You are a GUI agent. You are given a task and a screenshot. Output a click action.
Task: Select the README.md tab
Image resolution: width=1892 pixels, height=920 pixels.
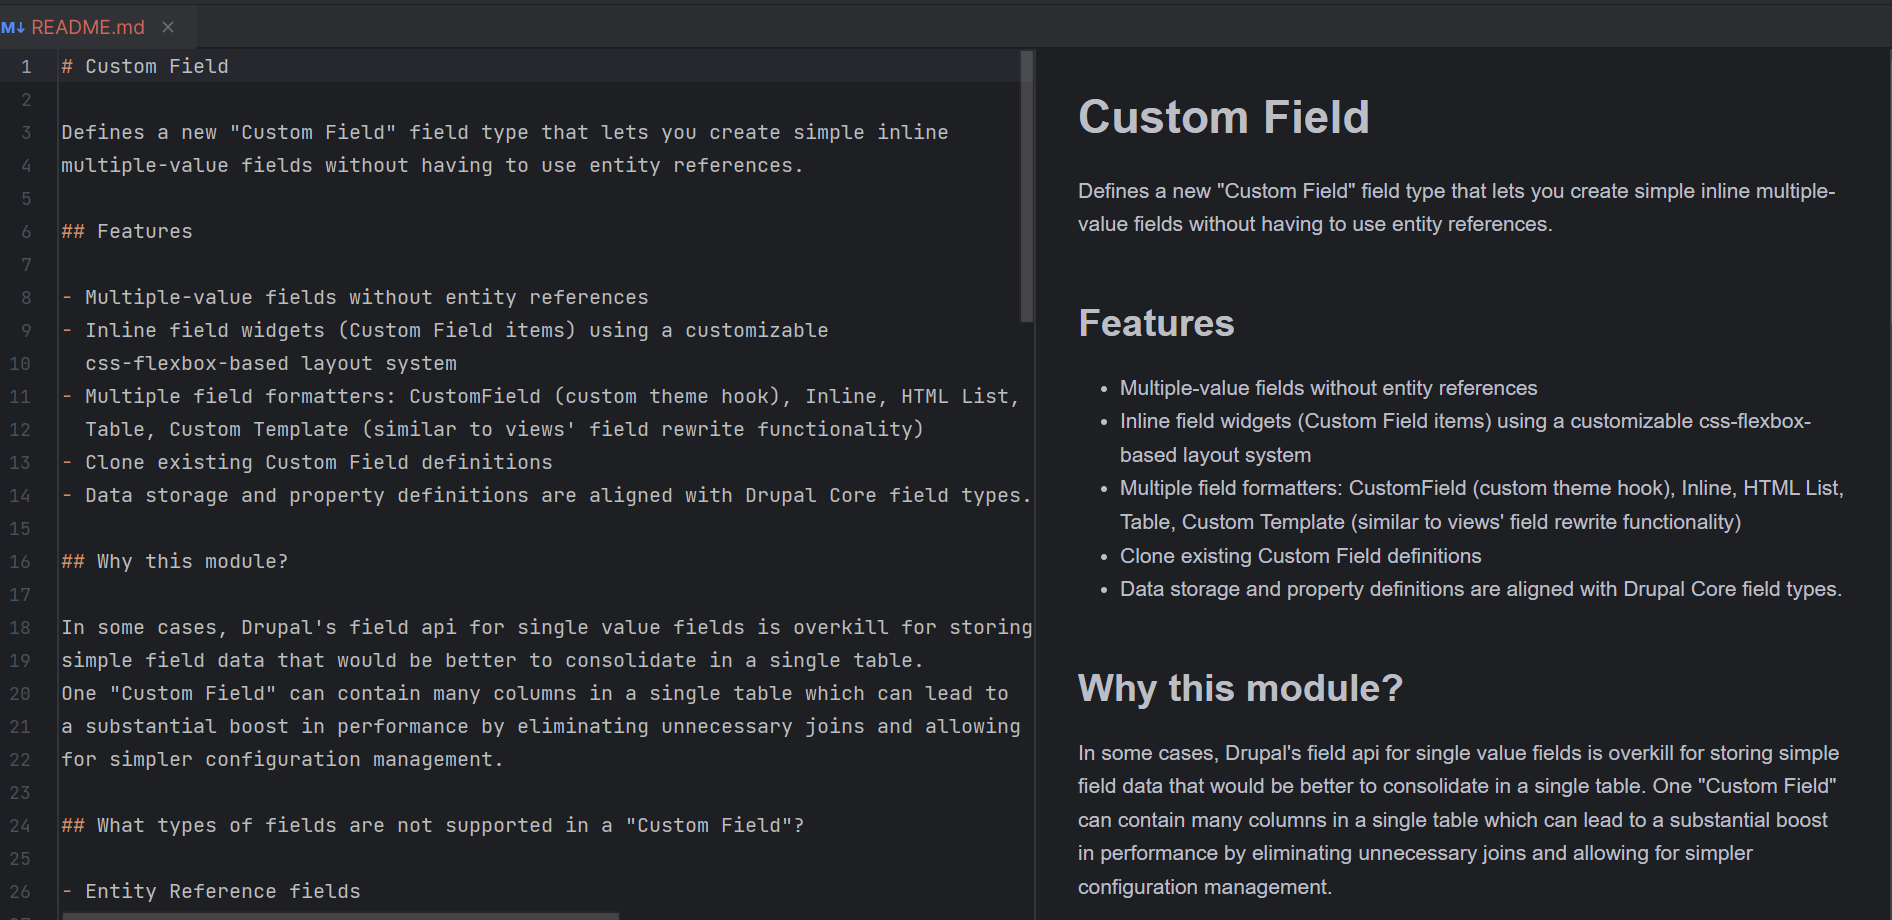pos(88,27)
